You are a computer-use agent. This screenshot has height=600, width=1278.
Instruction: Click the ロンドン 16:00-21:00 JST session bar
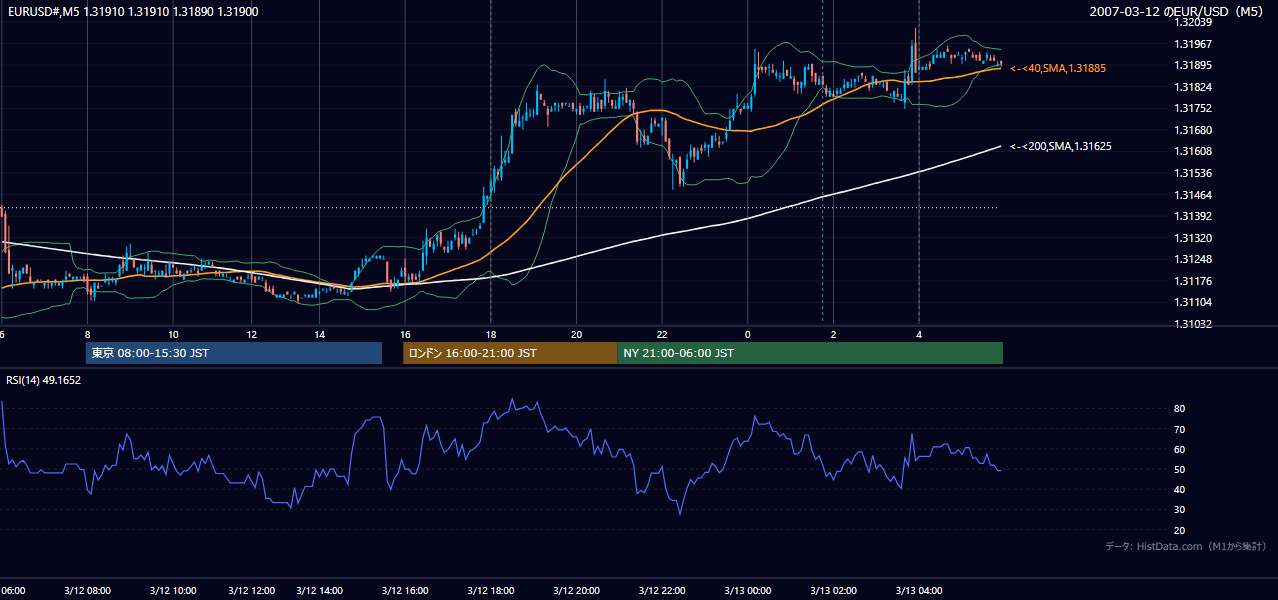tap(510, 353)
